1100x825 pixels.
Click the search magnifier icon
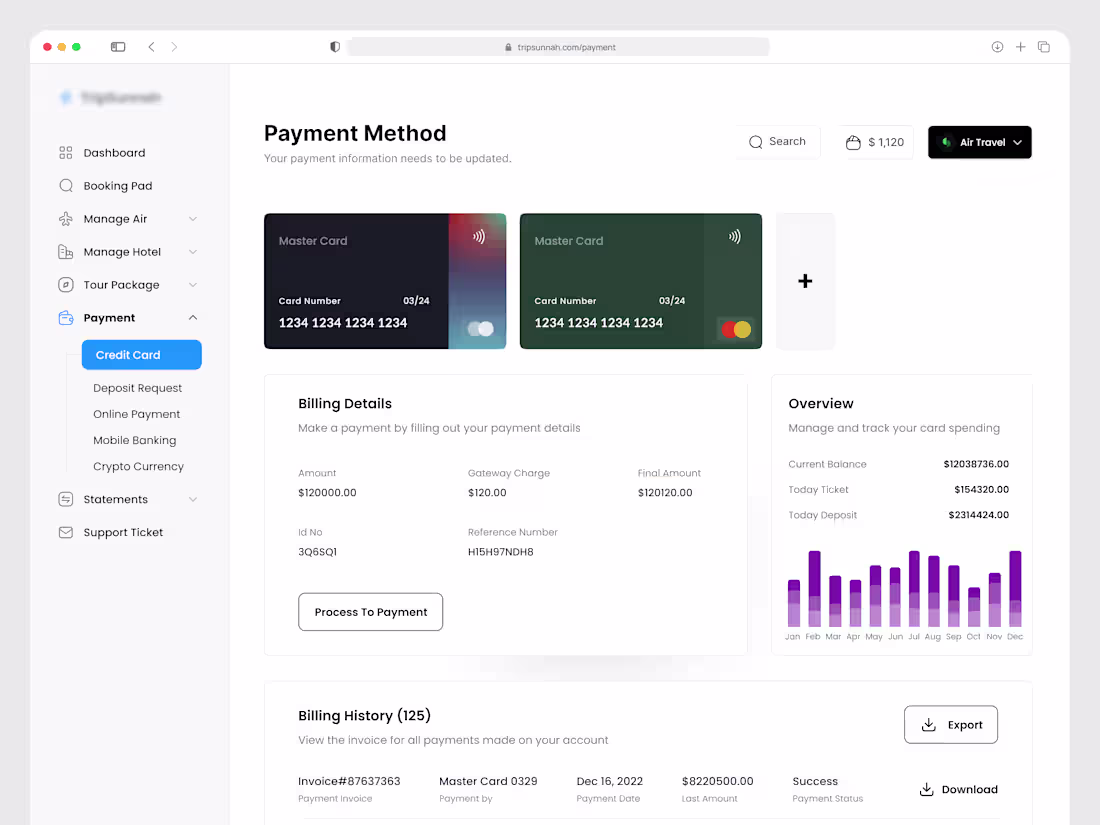[x=756, y=142]
